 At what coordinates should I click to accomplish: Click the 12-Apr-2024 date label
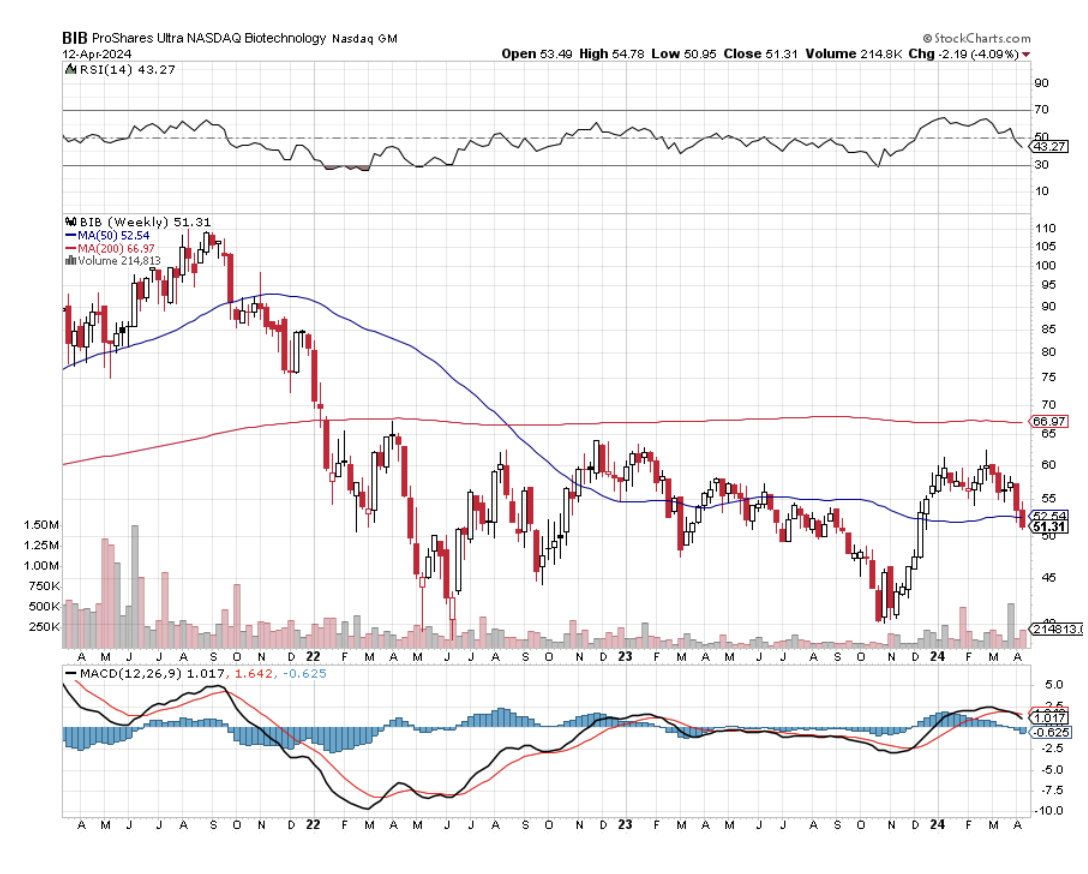(97, 54)
